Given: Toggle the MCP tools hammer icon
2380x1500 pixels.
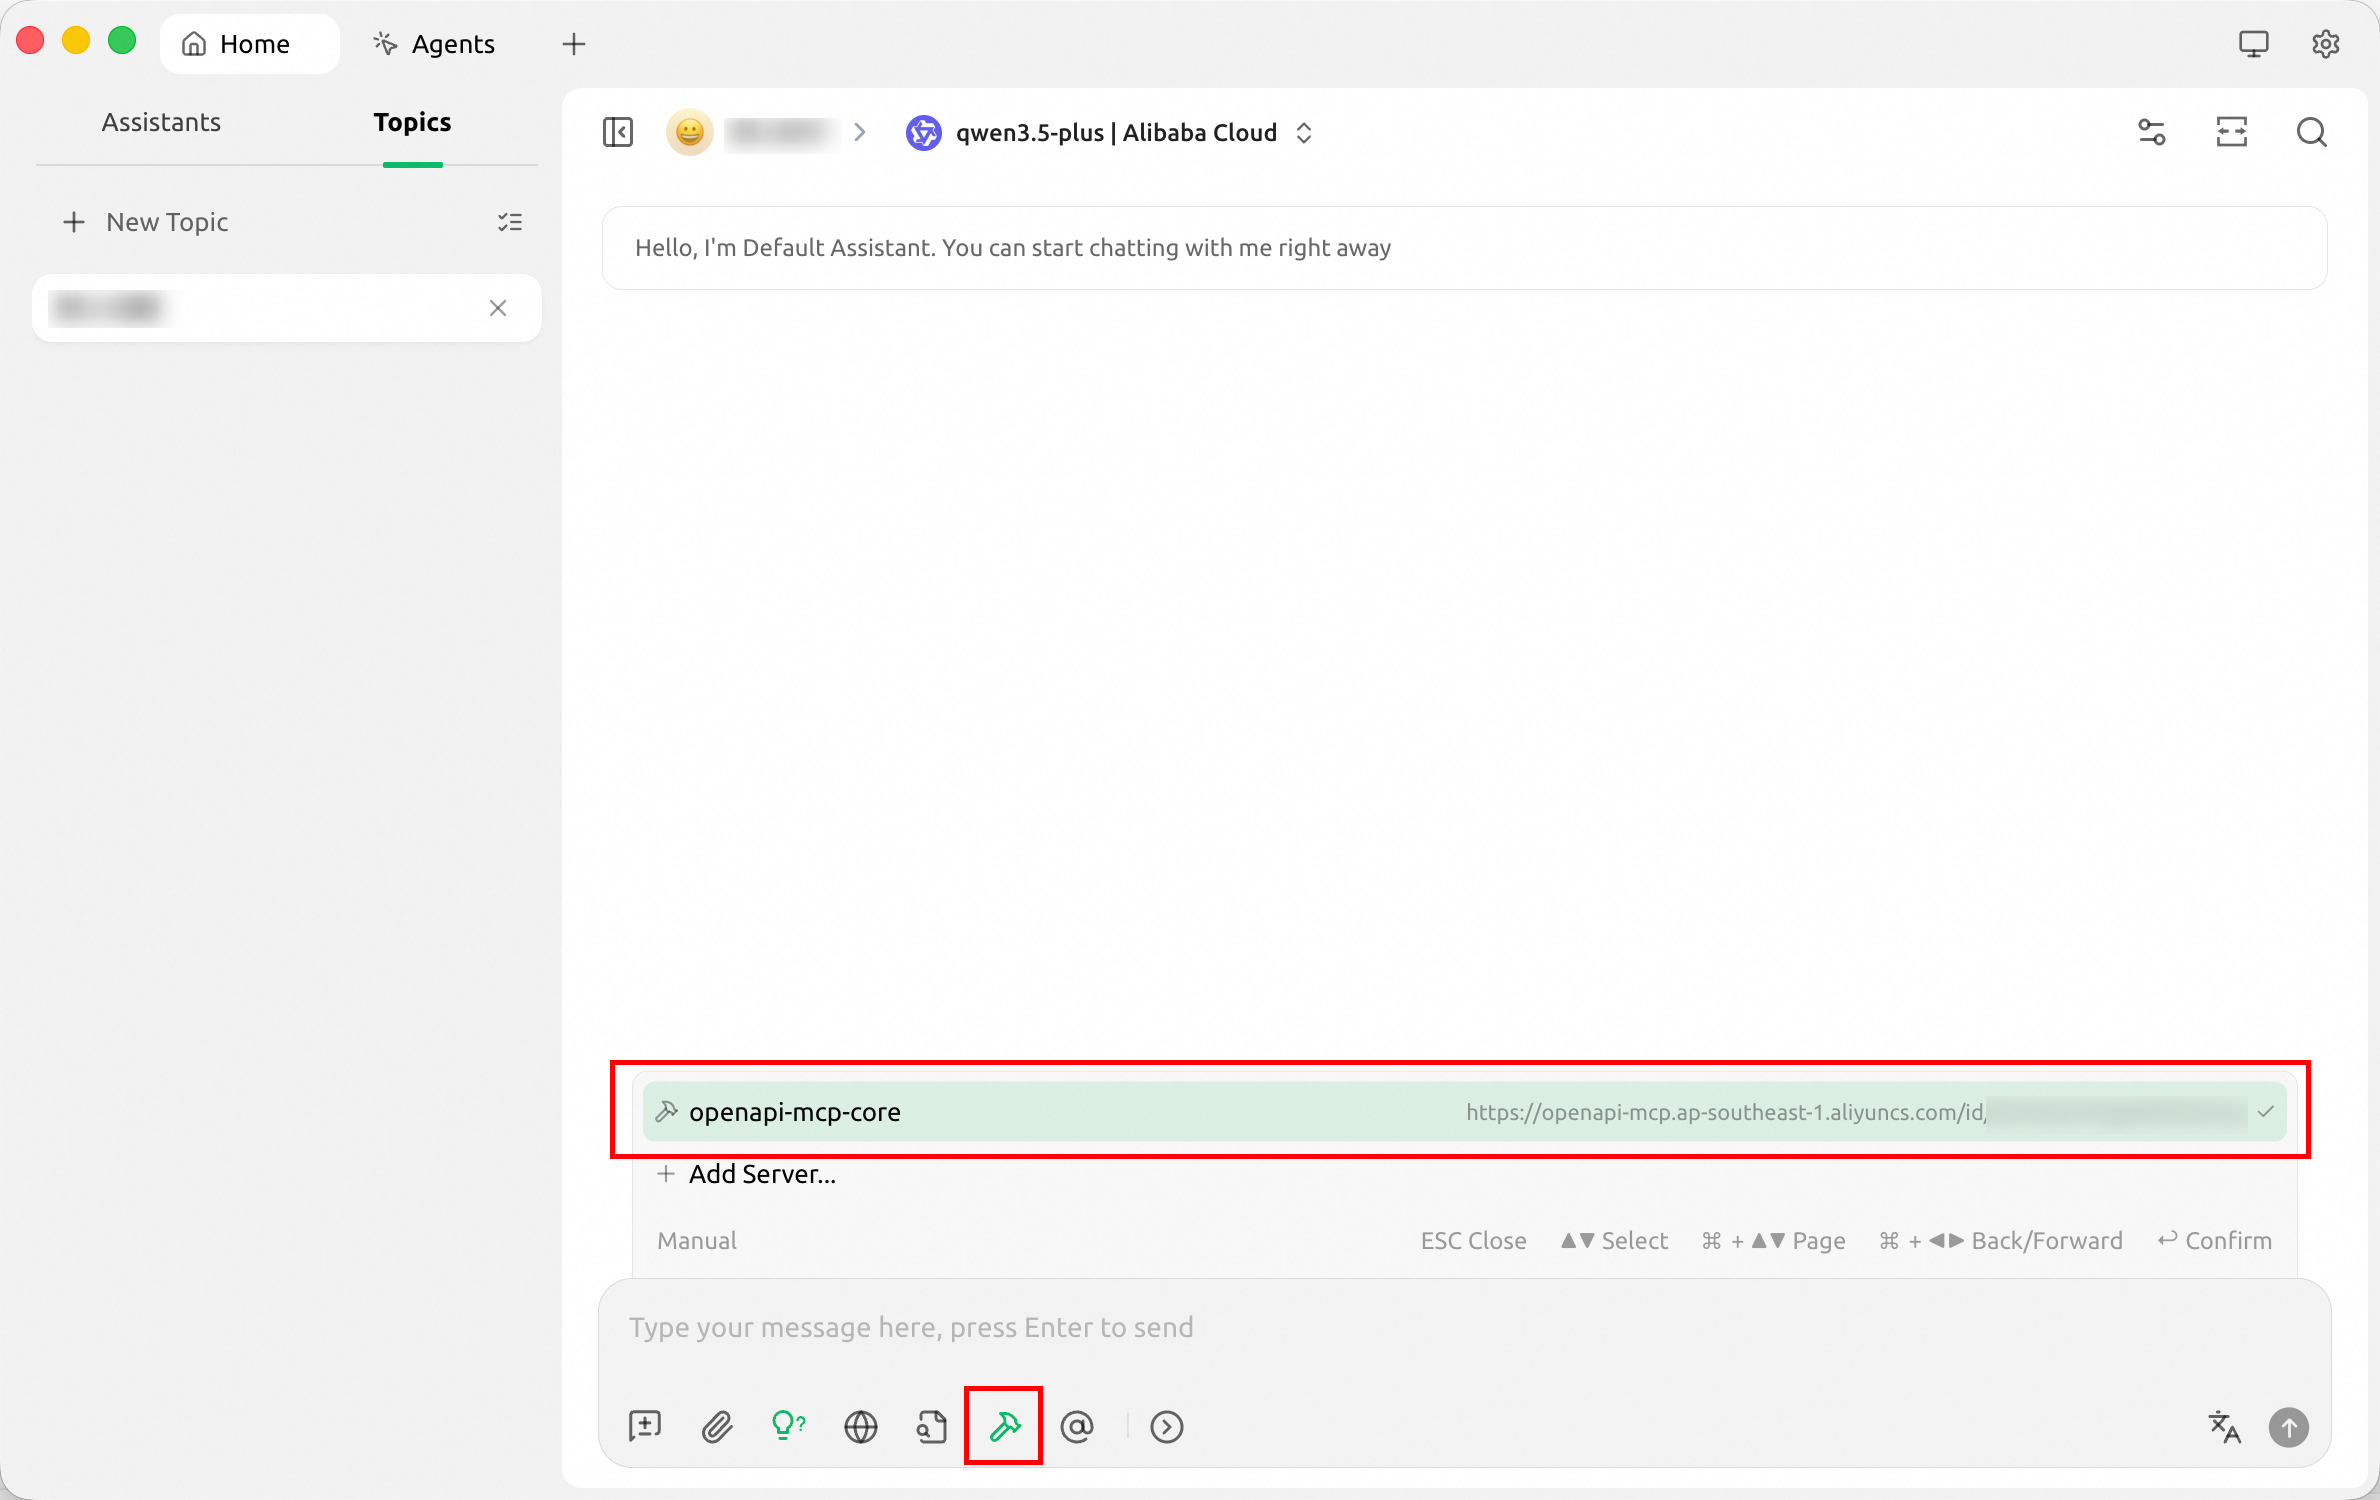Looking at the screenshot, I should click(1004, 1427).
